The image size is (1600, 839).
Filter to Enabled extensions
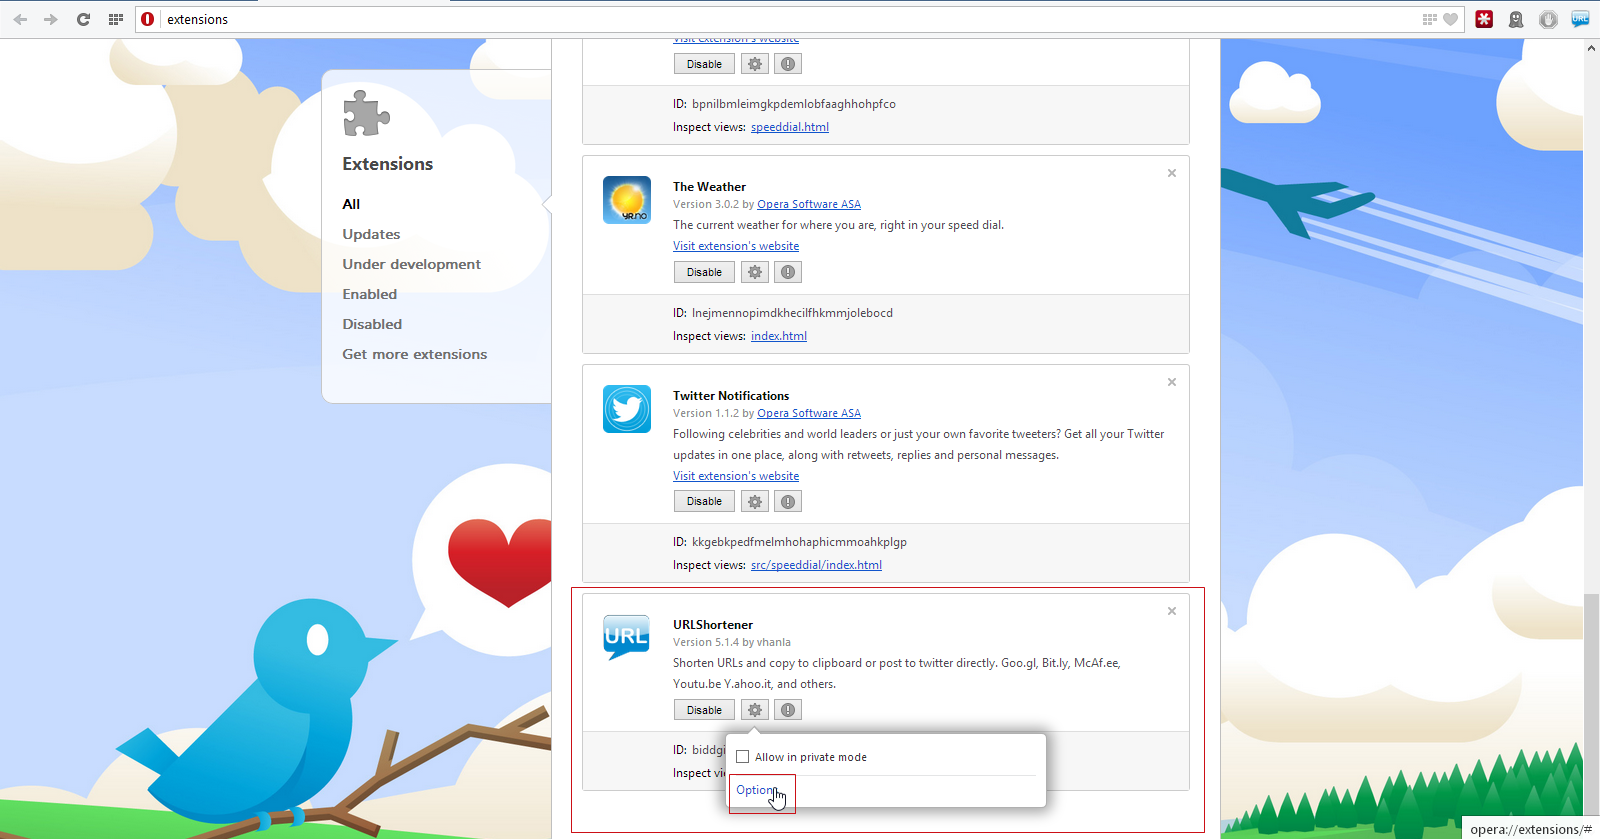pos(369,294)
